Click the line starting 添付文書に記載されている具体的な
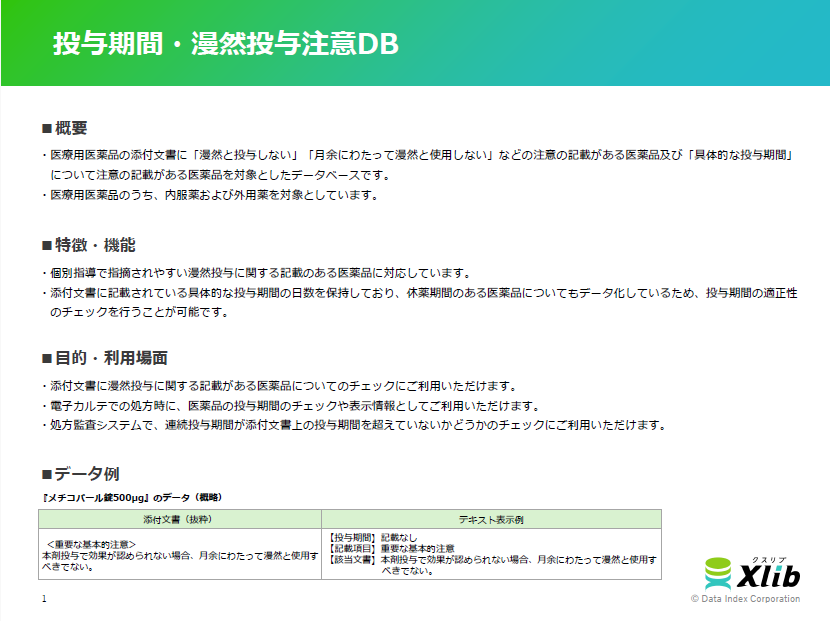Image resolution: width=830 pixels, height=621 pixels. (420, 293)
